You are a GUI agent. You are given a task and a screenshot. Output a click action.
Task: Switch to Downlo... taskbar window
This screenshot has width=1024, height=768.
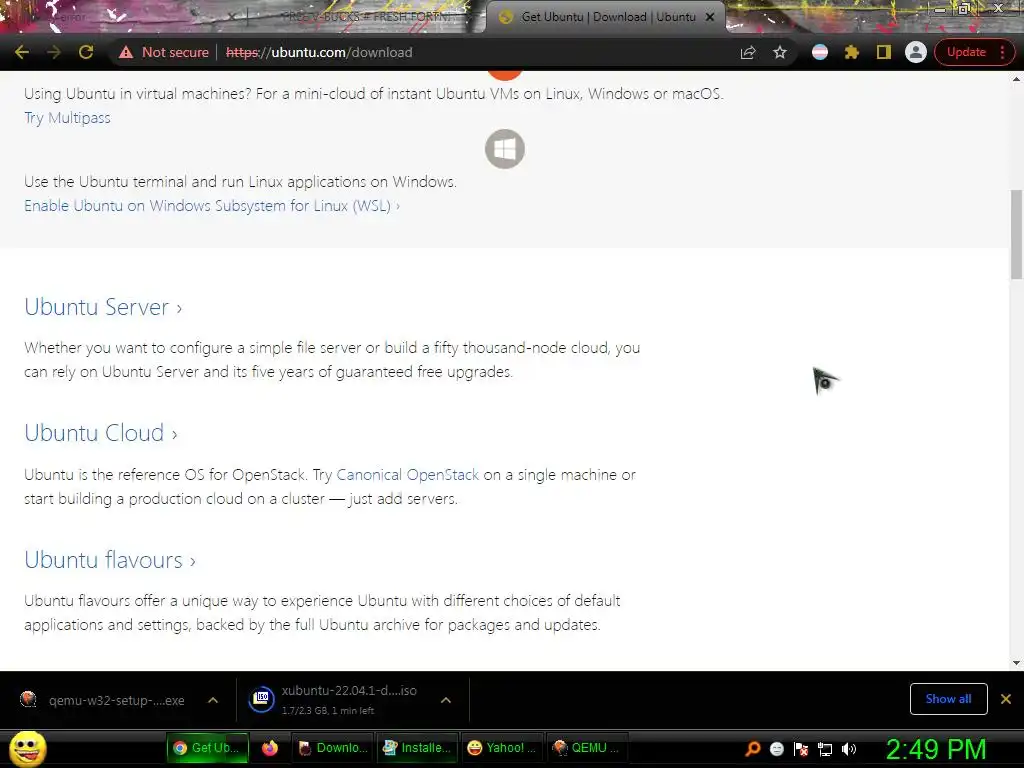333,748
